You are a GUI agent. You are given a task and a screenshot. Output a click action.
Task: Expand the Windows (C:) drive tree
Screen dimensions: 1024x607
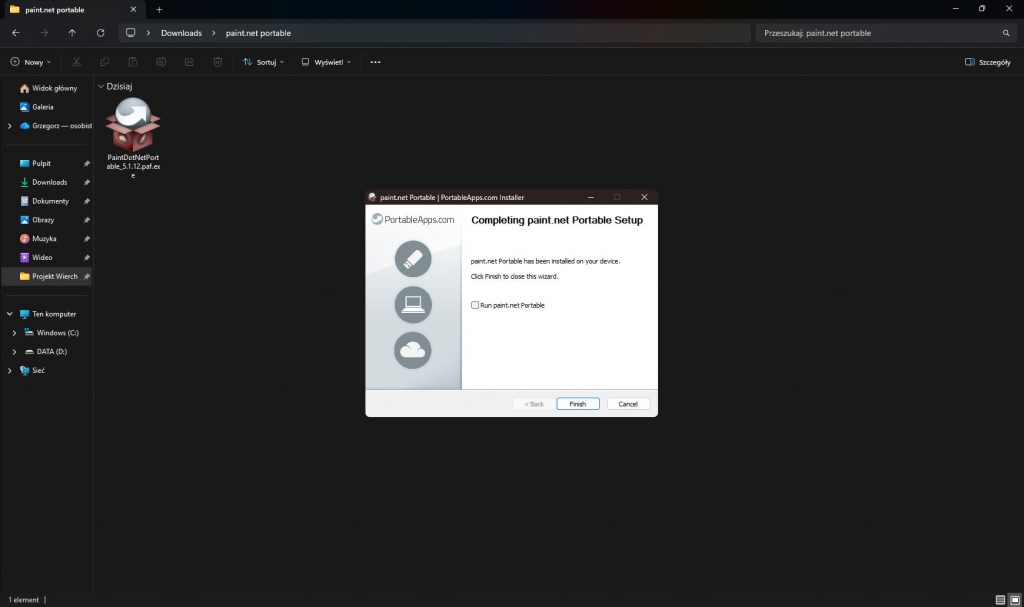14,333
